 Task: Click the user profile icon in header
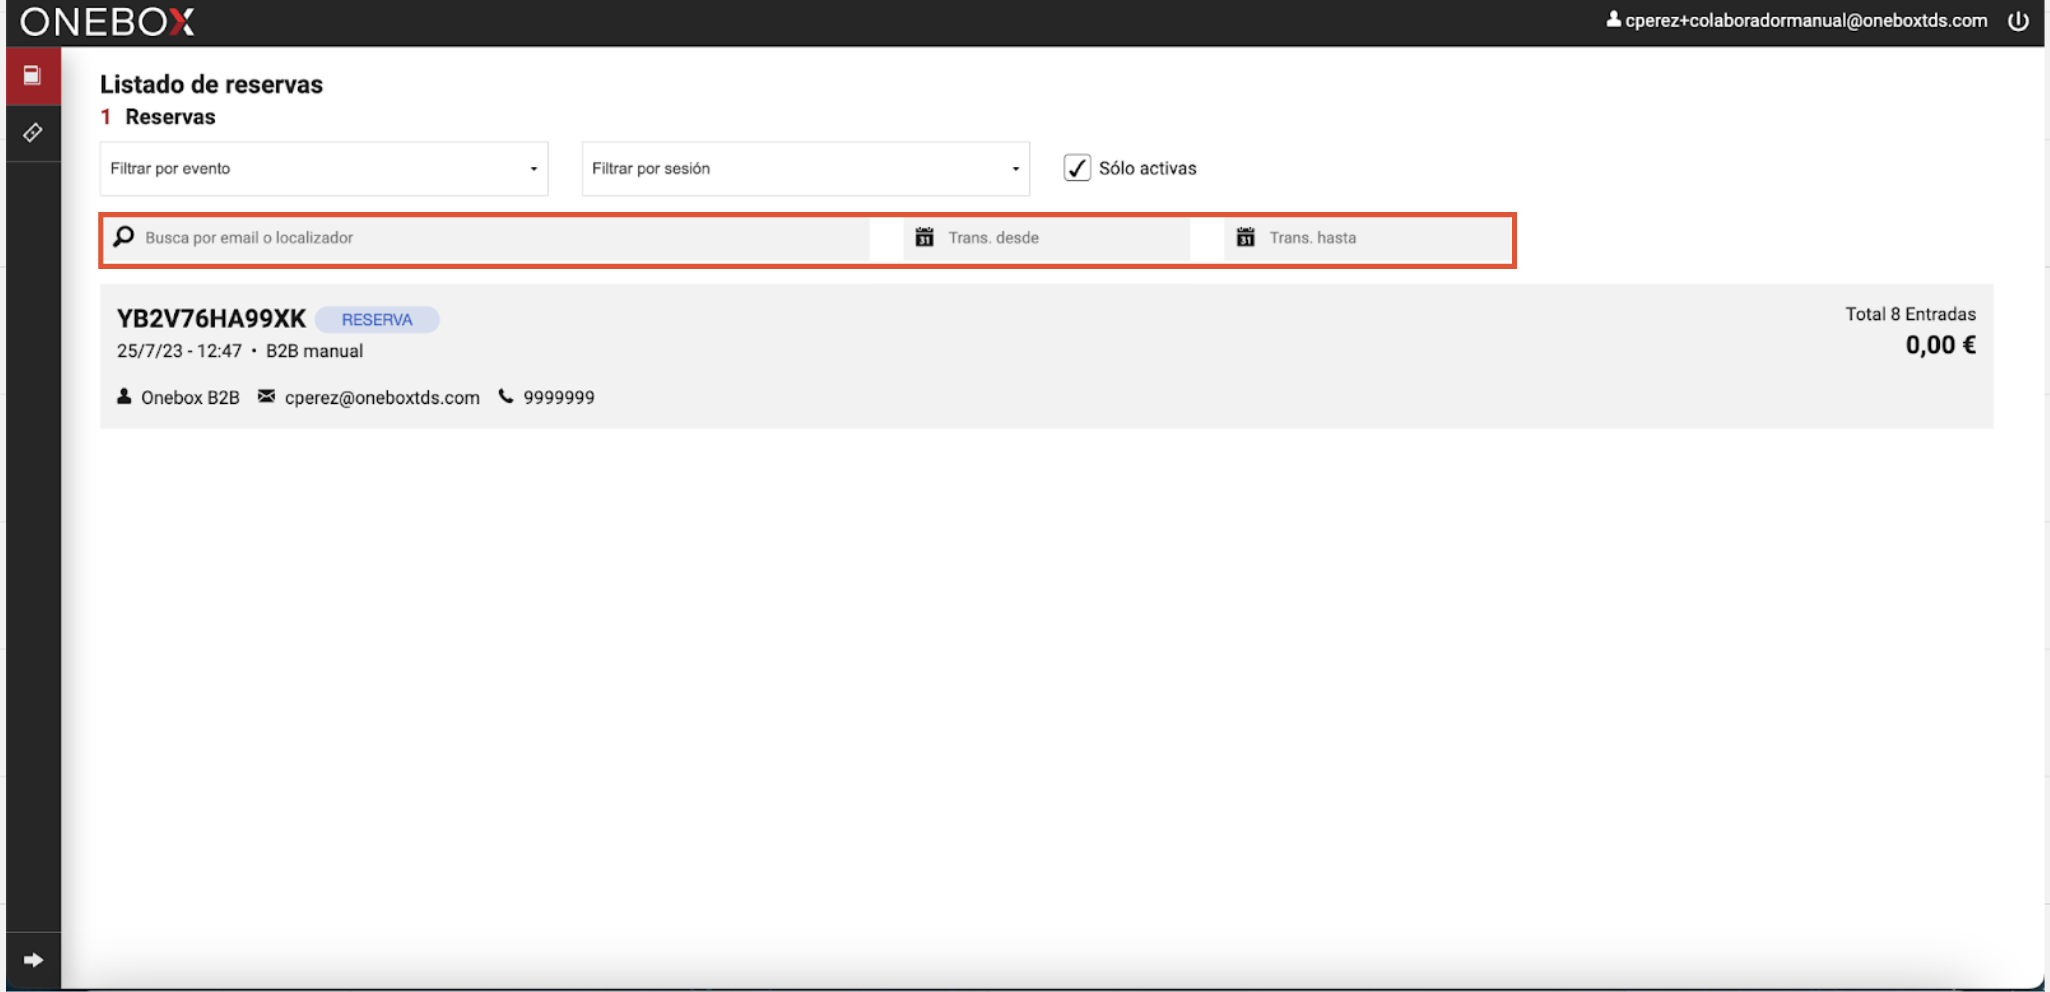[x=1613, y=20]
